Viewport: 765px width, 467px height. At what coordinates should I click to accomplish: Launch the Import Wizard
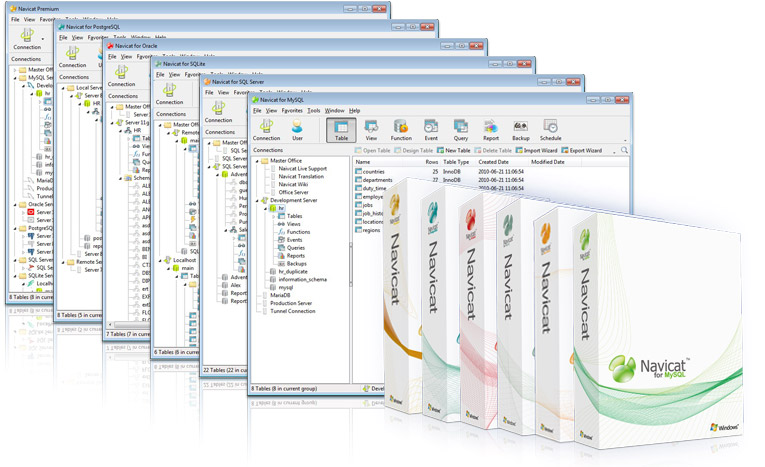(x=537, y=151)
